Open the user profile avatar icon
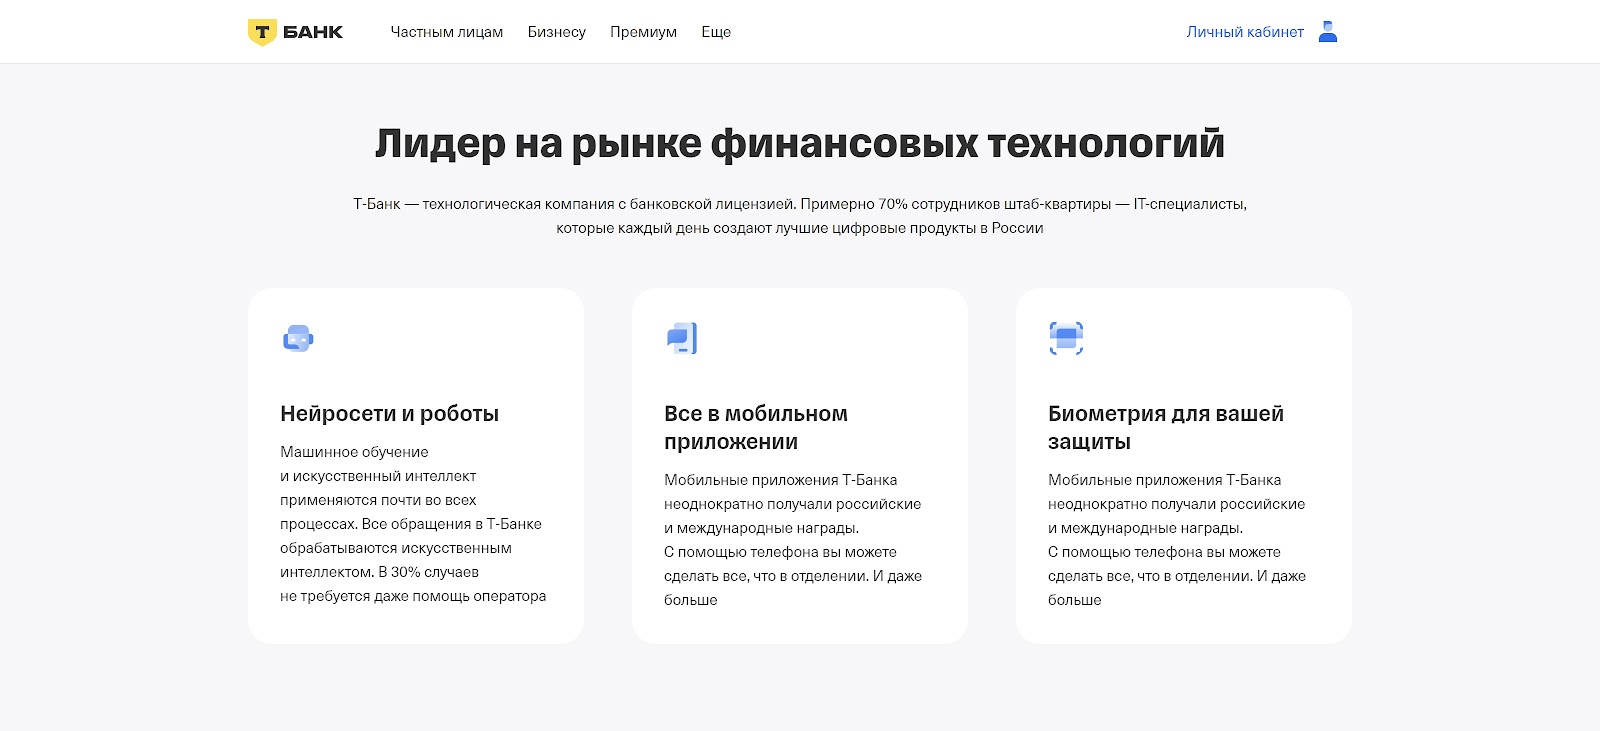The width and height of the screenshot is (1600, 731). click(1328, 32)
